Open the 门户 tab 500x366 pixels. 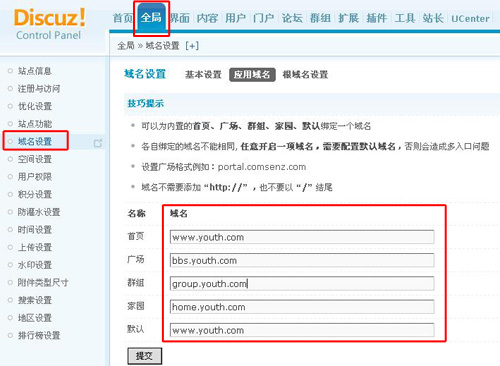264,18
